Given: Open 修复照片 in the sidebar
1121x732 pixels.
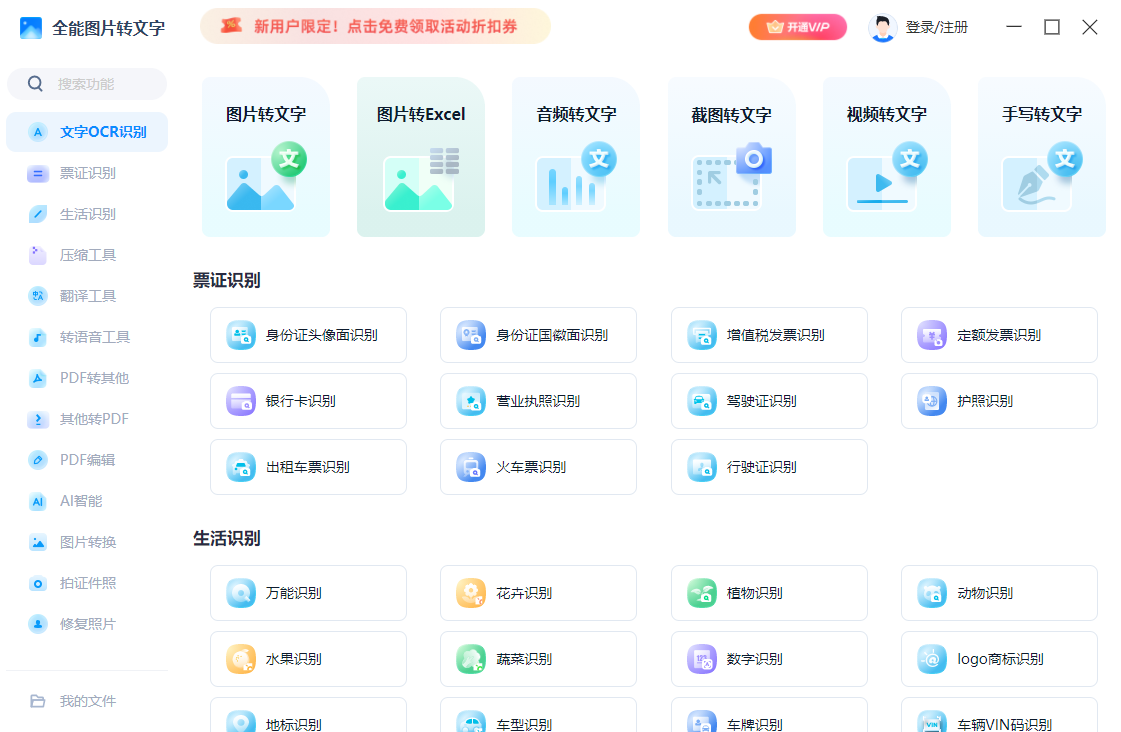Looking at the screenshot, I should 87,624.
